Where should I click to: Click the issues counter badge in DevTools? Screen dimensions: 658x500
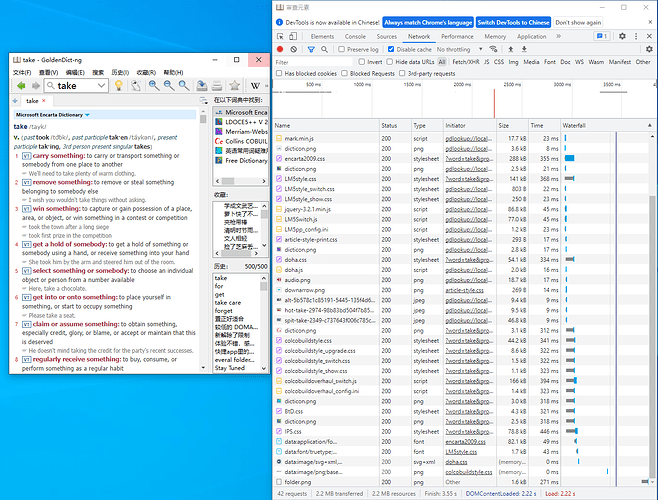(602, 36)
